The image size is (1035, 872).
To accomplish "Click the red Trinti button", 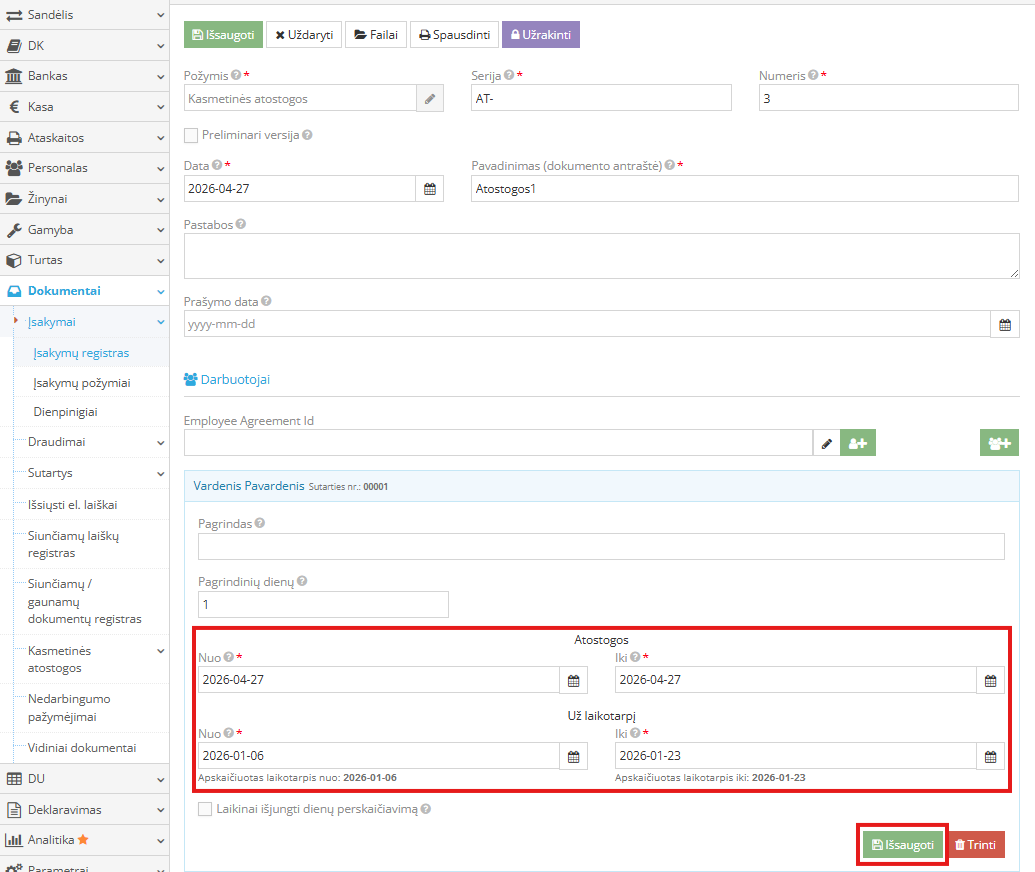I will [x=975, y=845].
